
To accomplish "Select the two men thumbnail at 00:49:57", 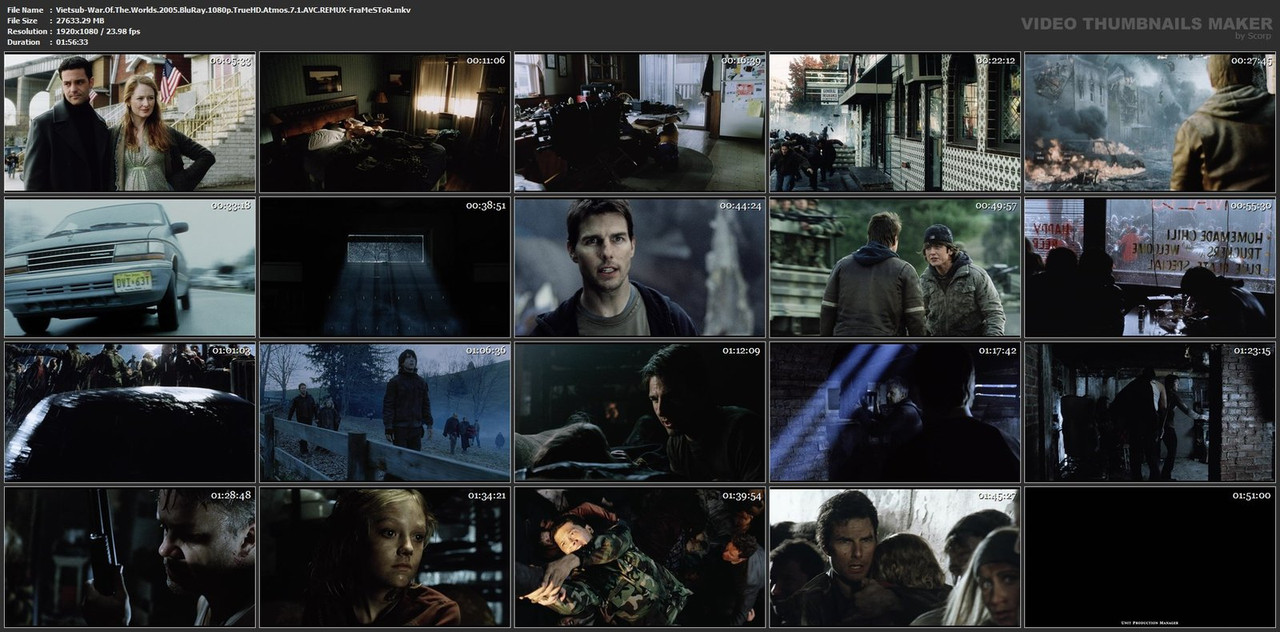I will pyautogui.click(x=895, y=267).
